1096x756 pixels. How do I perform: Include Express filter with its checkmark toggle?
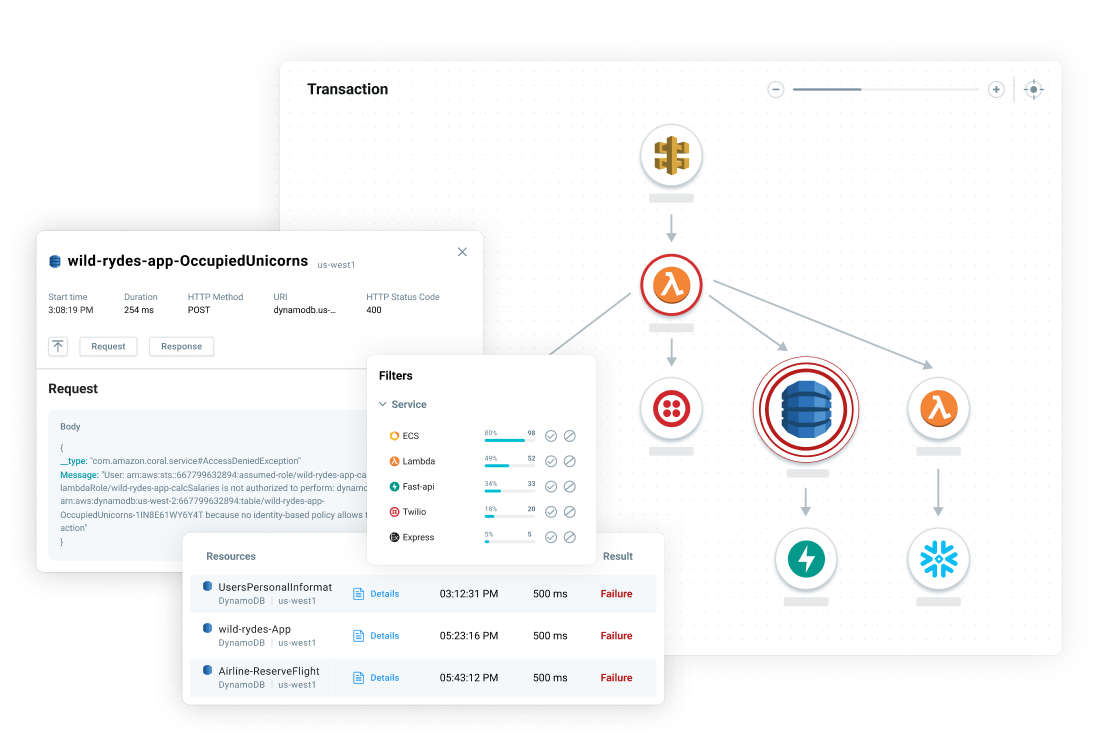551,537
